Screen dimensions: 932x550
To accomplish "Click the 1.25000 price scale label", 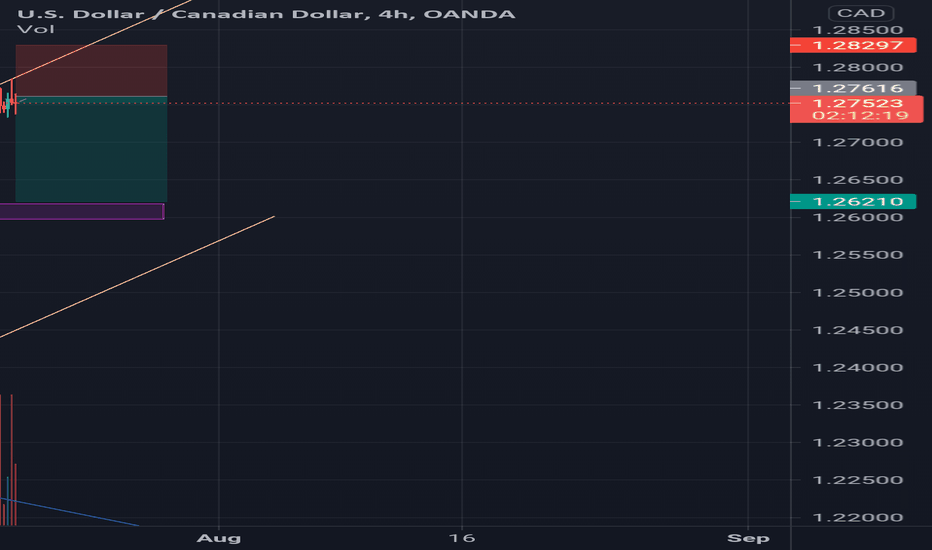I will 858,293.
